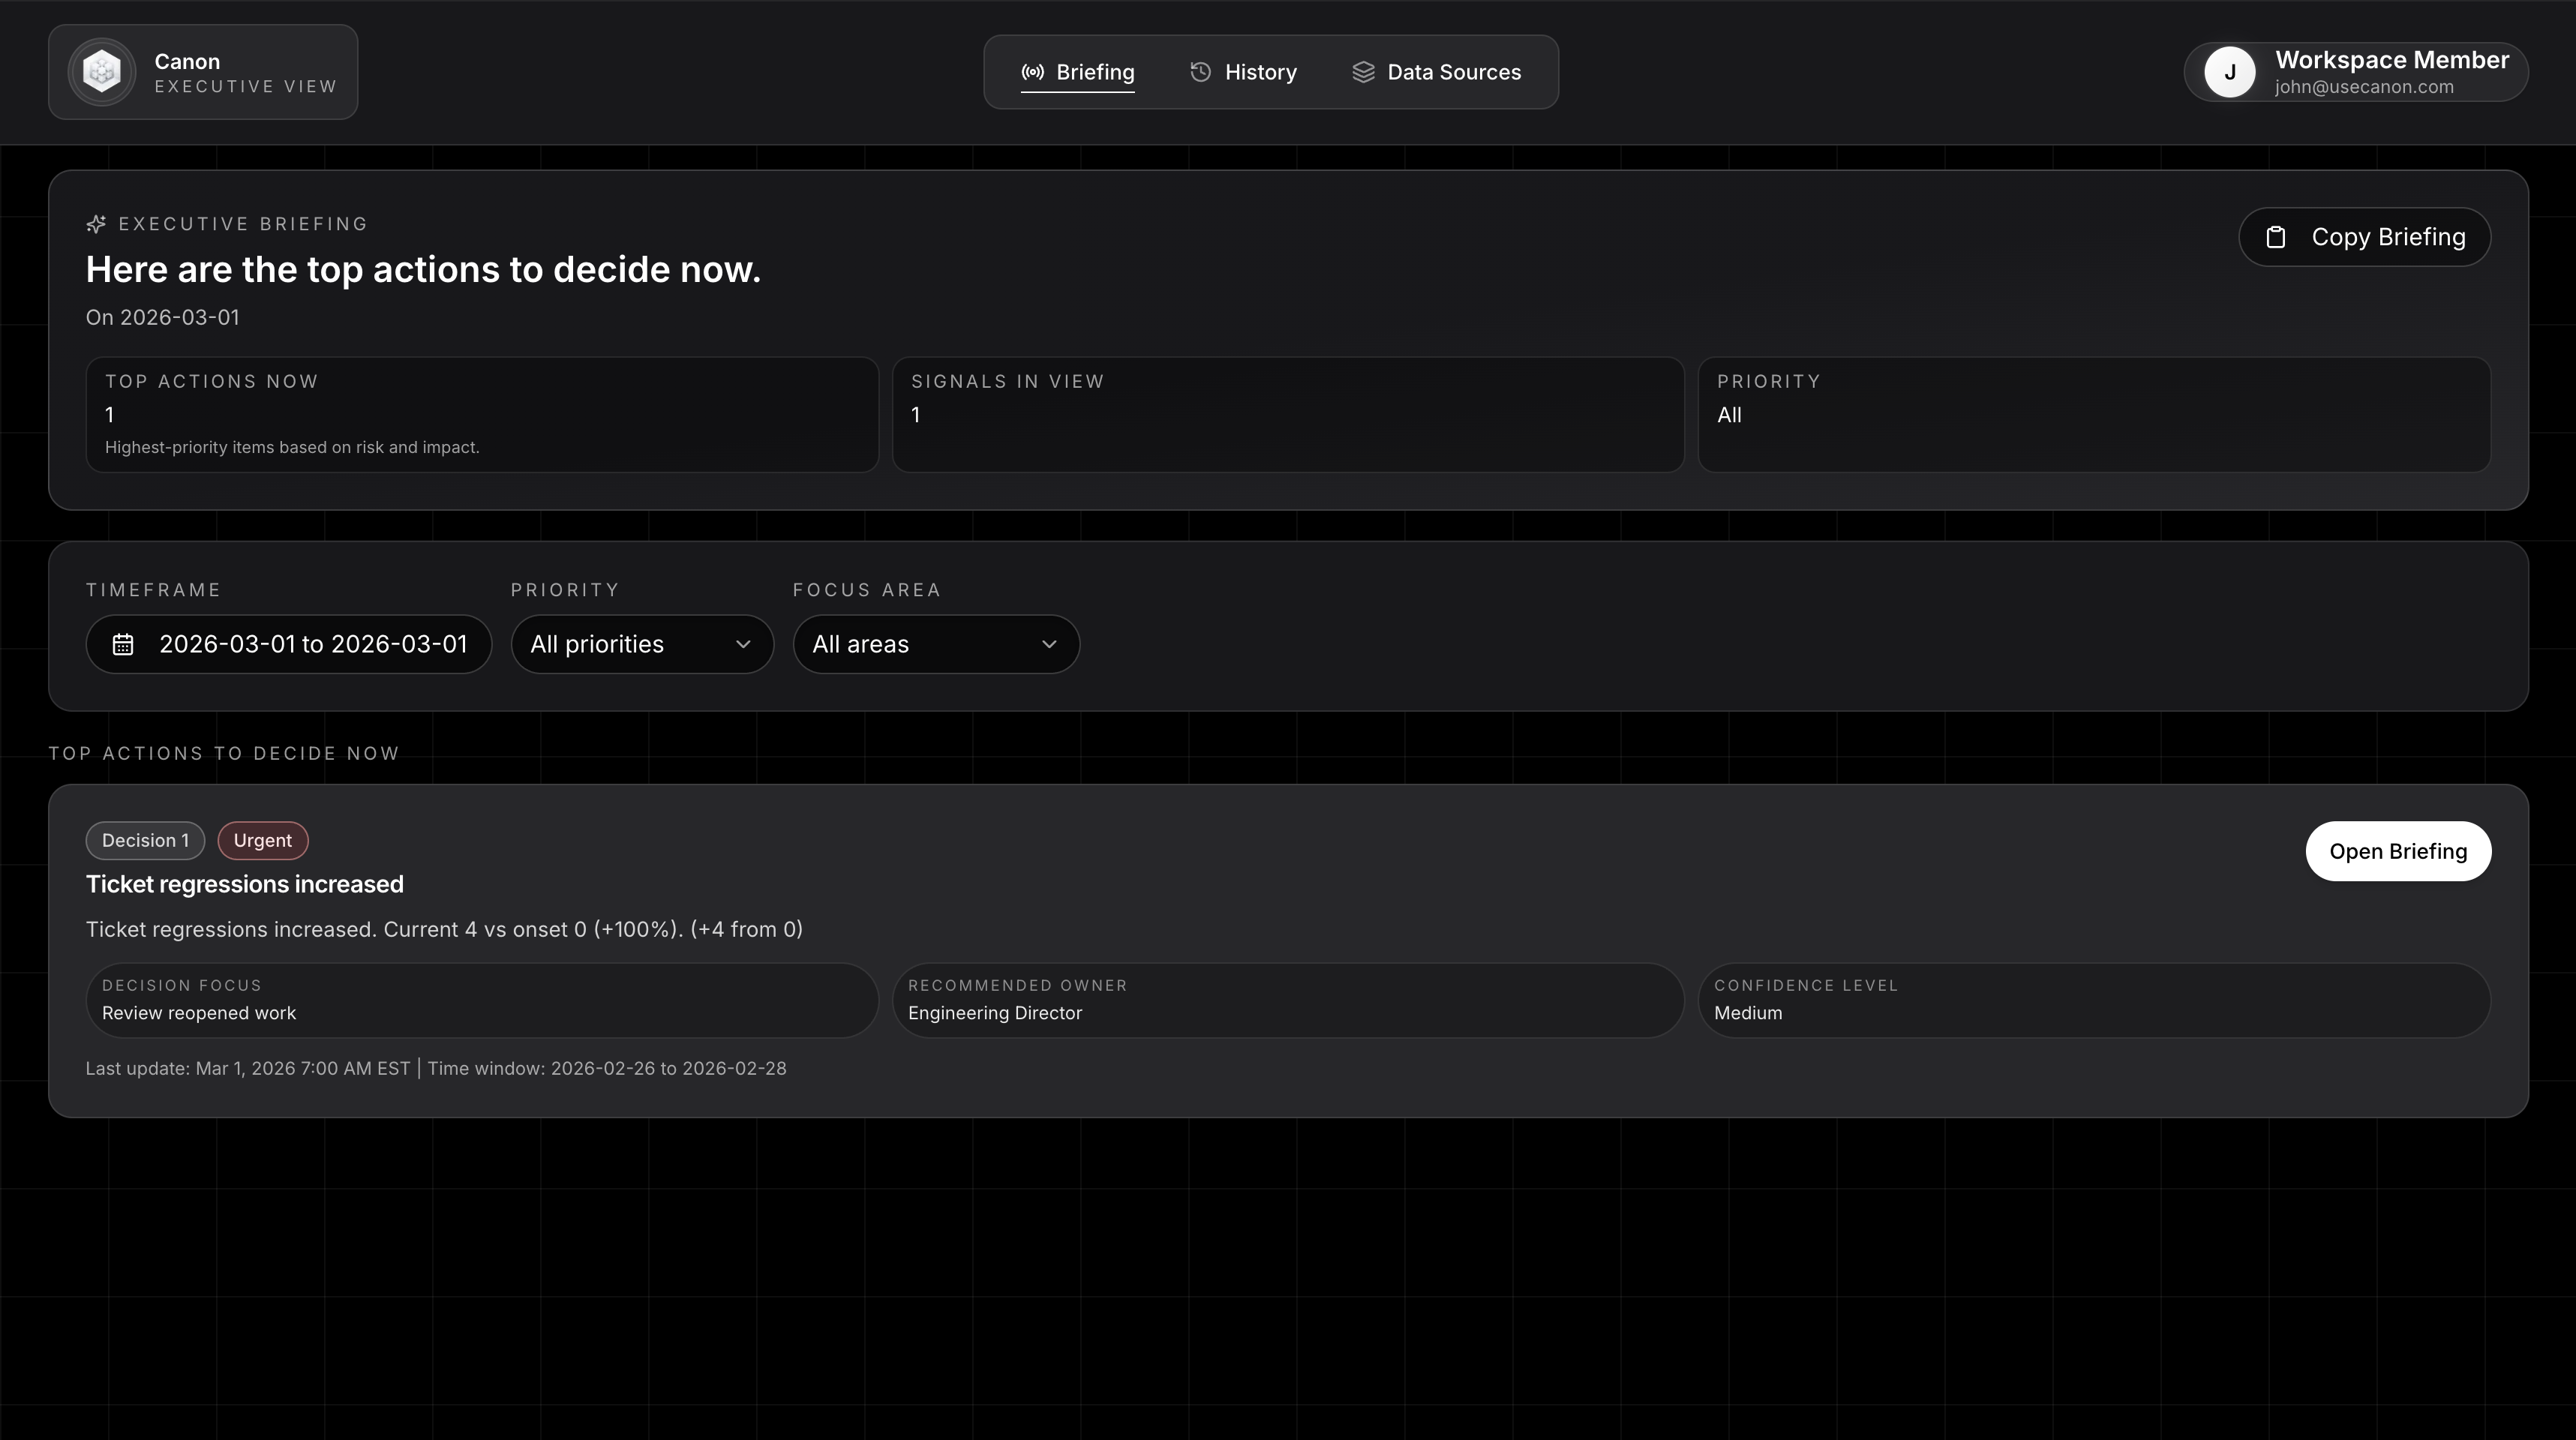
Task: Click the chevron in the priority selector
Action: pos(743,644)
